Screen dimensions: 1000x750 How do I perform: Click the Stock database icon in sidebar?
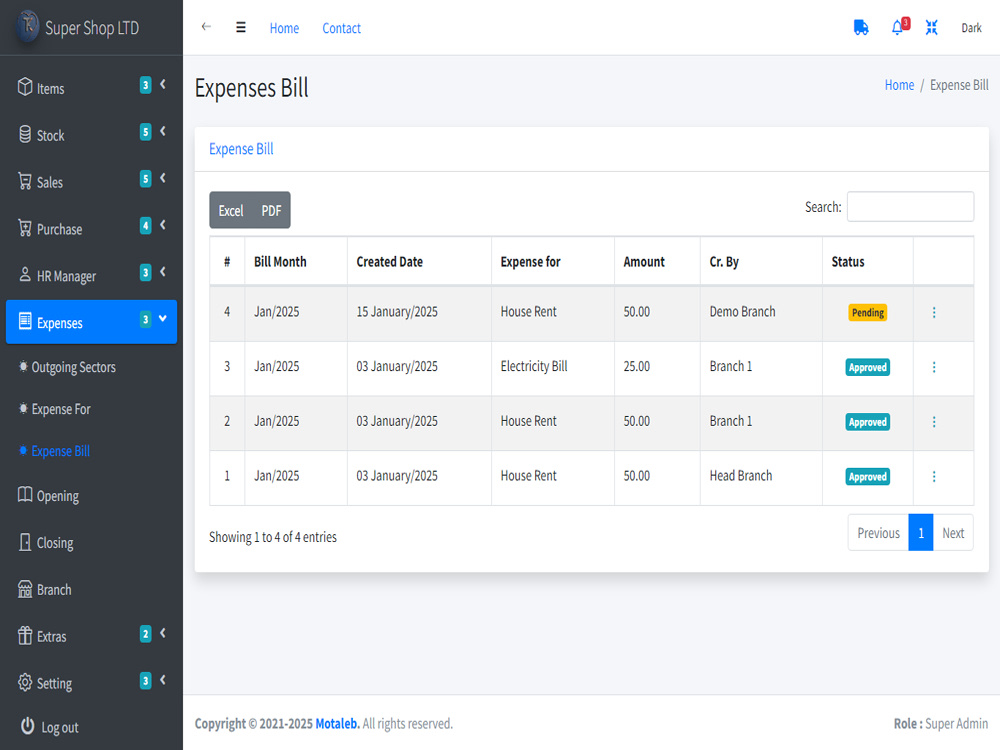point(25,134)
